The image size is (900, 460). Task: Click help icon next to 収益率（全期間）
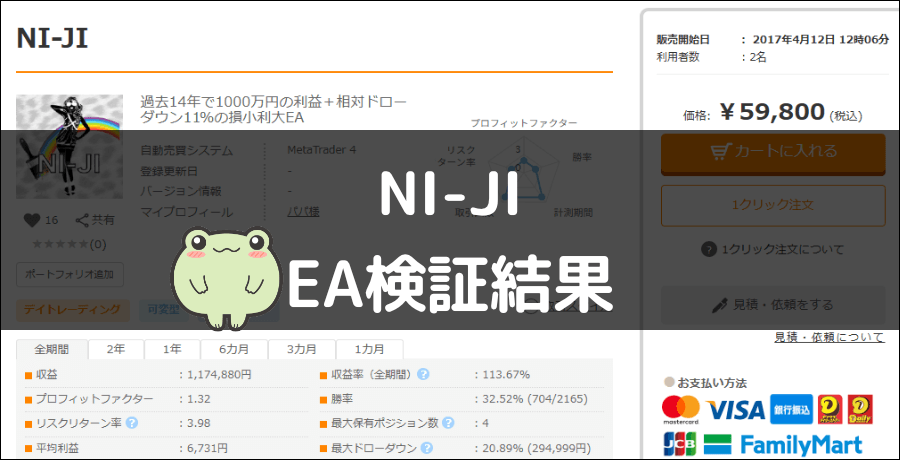pos(424,374)
